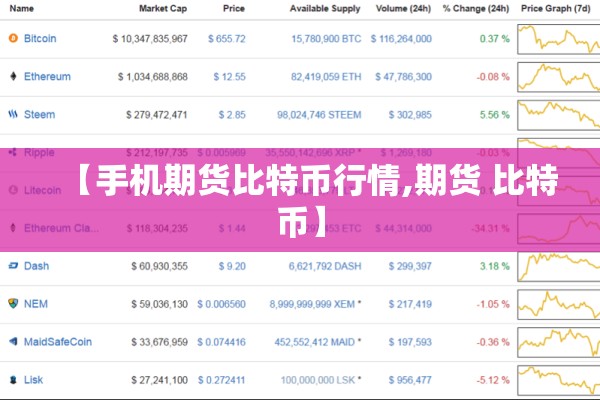The height and width of the screenshot is (400, 600).
Task: Click Steem price $ 2.85
Action: click(232, 114)
